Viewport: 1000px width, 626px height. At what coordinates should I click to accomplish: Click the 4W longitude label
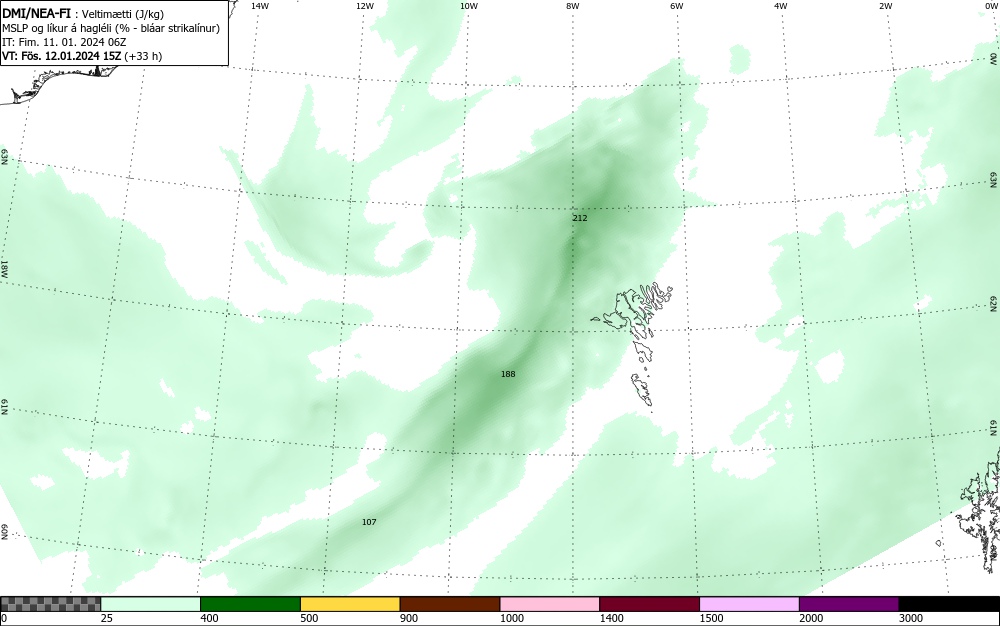(781, 6)
